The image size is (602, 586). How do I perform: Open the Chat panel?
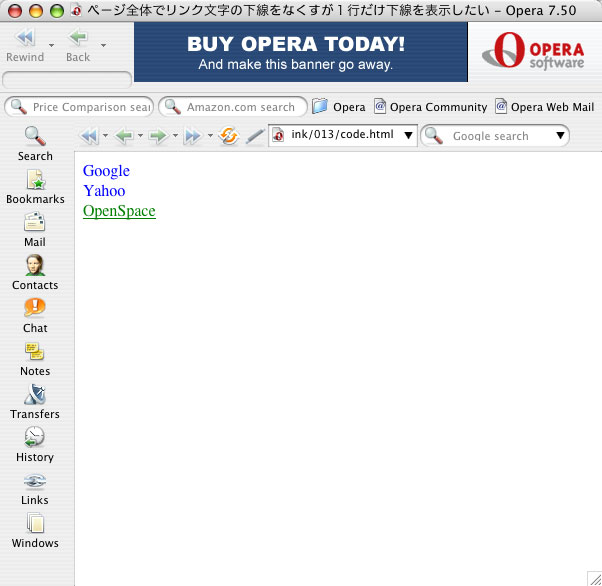pyautogui.click(x=35, y=316)
